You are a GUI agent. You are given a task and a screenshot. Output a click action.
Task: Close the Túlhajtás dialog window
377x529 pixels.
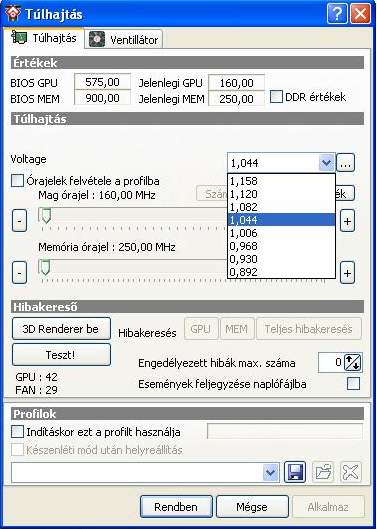360,13
